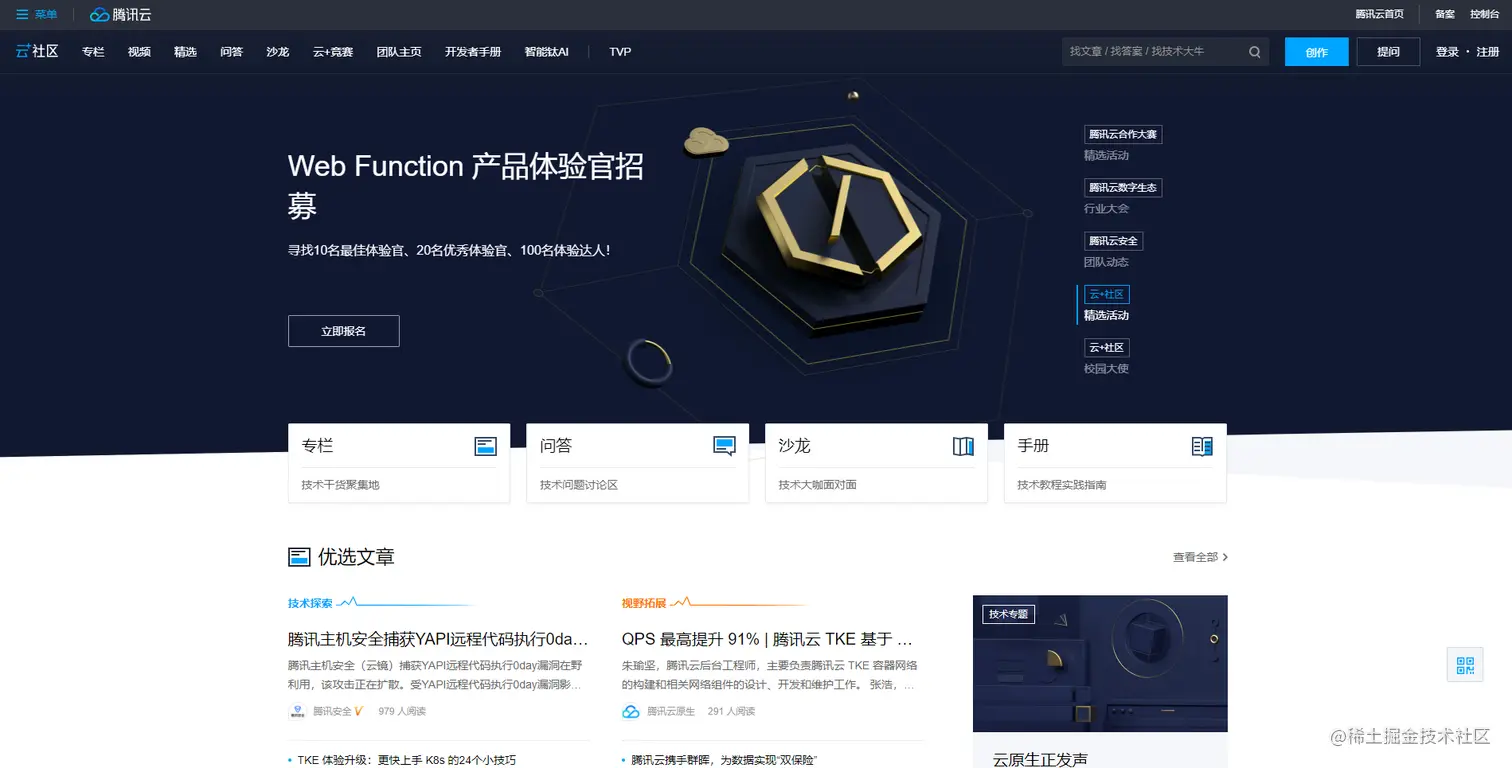Click the 创作 button

coord(1316,52)
